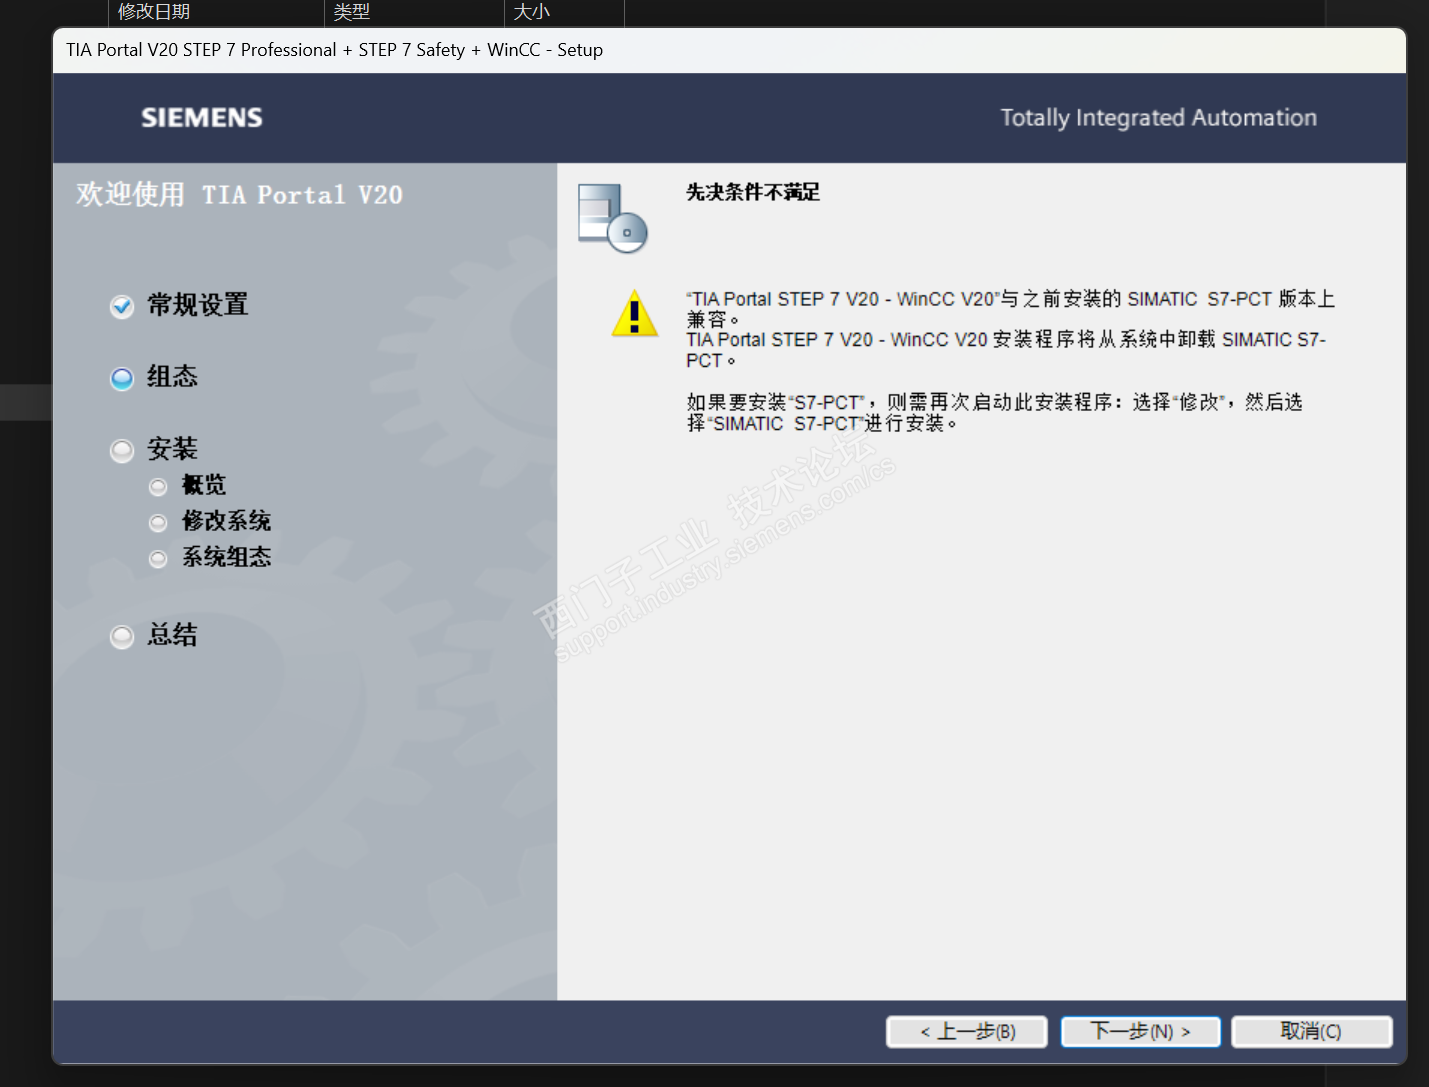
Task: Click the S7-PCT incompatibility warning message
Action: click(1010, 330)
